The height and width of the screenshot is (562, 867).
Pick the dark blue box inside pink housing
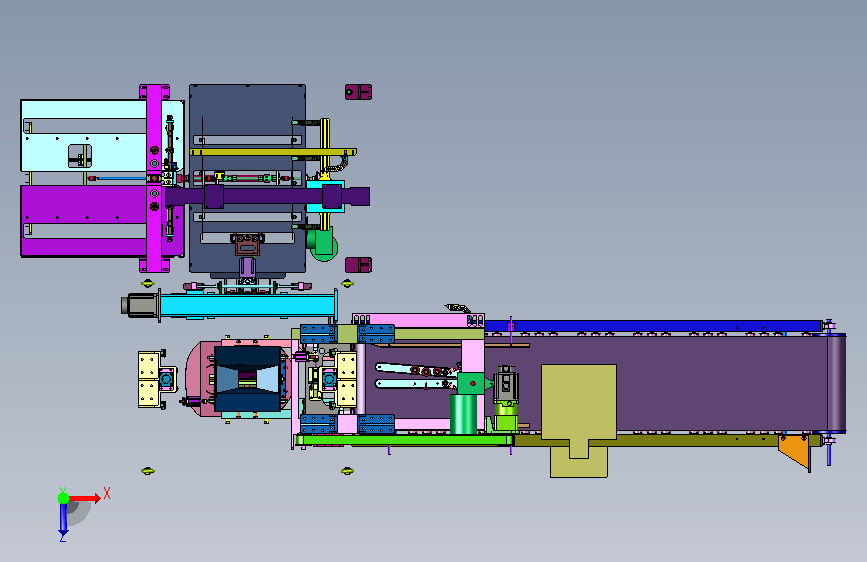tap(247, 379)
